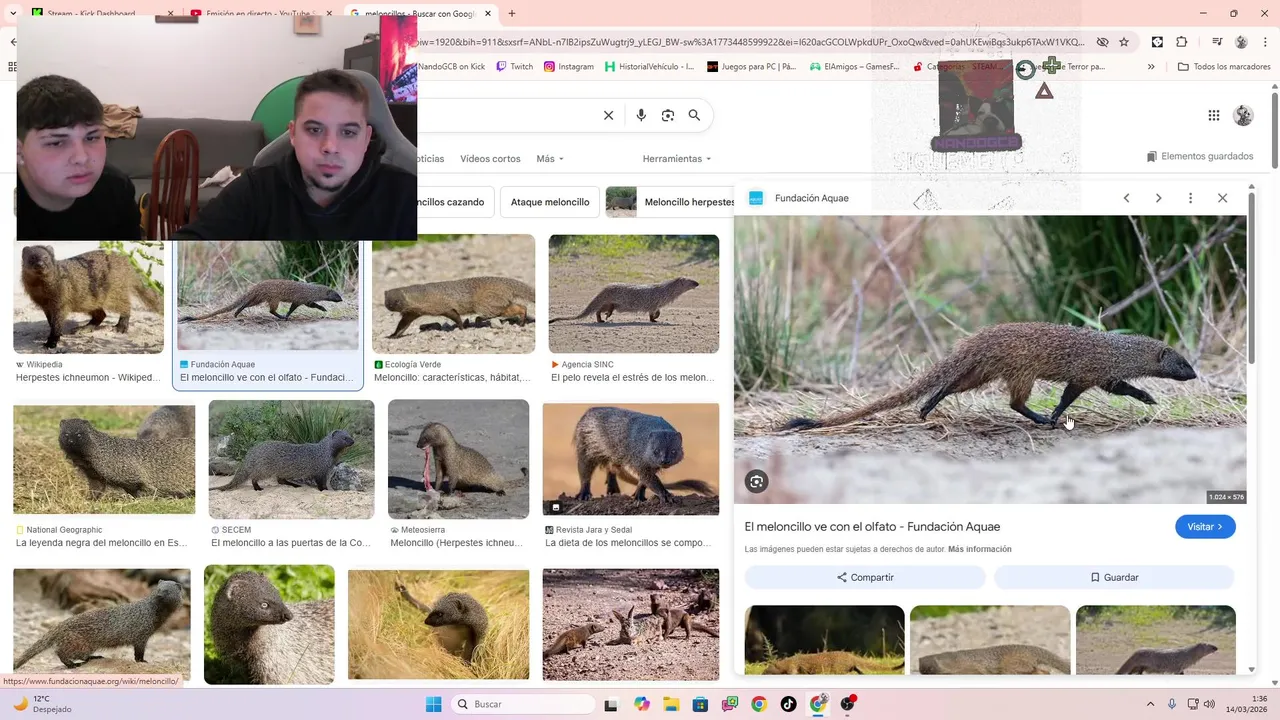This screenshot has height=720, width=1280.
Task: Open HistorialVehículo bookmark
Action: coord(650,67)
